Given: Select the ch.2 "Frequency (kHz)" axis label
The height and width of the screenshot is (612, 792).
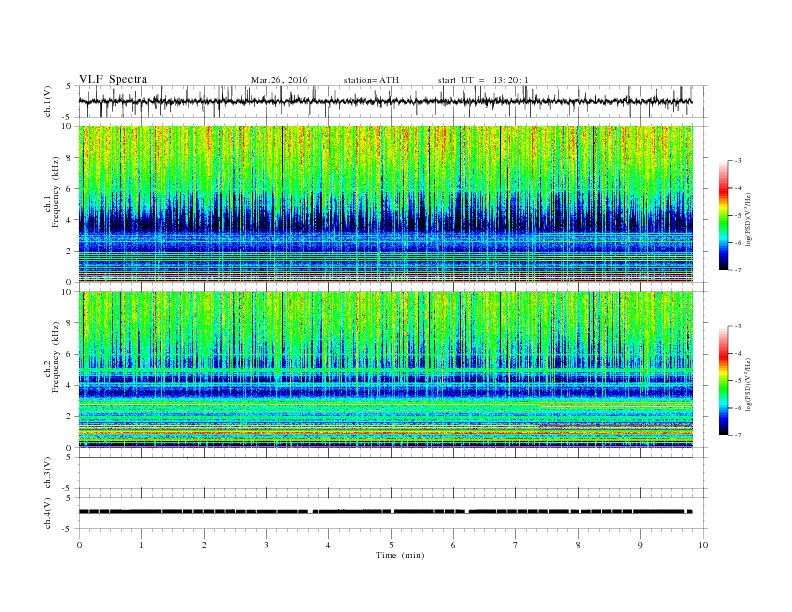Looking at the screenshot, I should pos(56,358).
